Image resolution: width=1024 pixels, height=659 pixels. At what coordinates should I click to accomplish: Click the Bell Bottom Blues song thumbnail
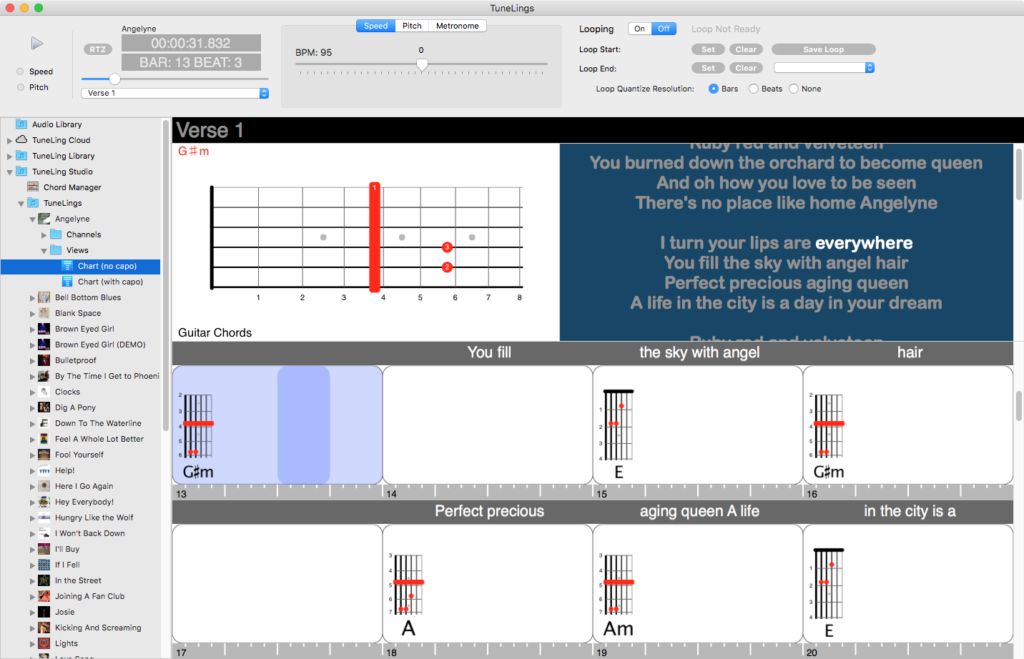pos(44,298)
